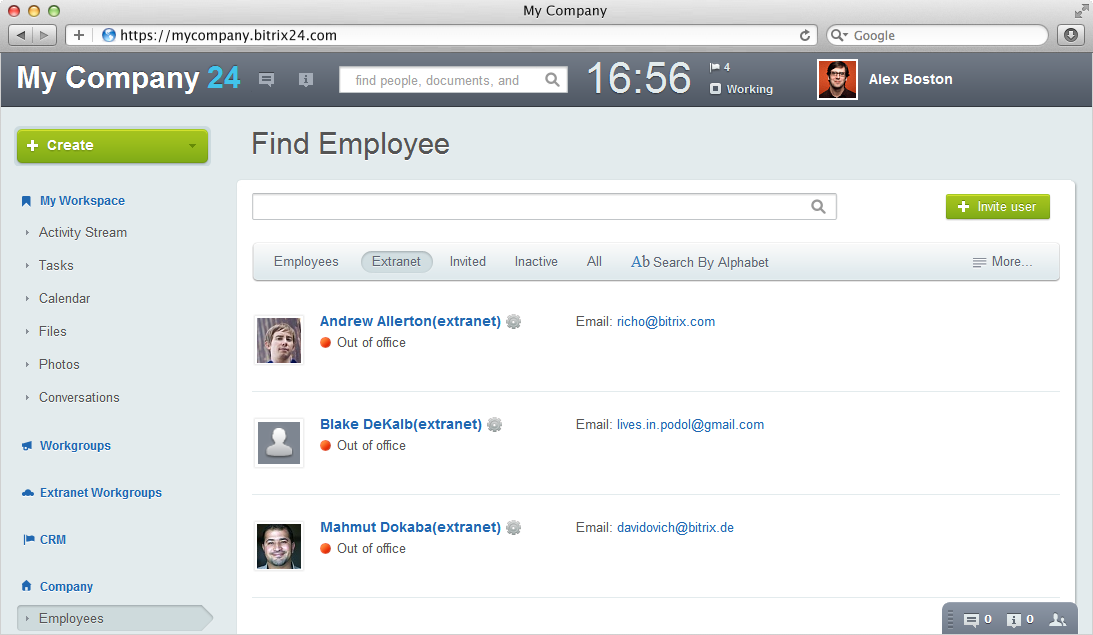Click the employee search magnifier icon

click(x=818, y=206)
